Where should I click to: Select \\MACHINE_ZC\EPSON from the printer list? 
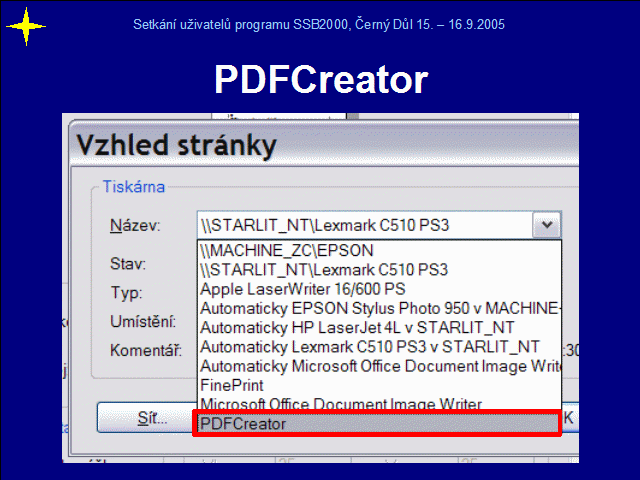[x=379, y=250]
